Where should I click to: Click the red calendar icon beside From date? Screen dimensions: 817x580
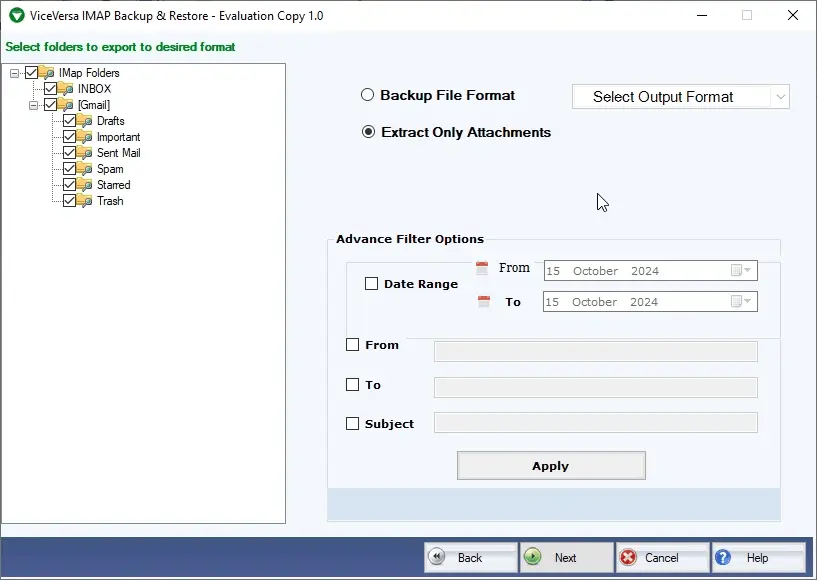tap(482, 268)
